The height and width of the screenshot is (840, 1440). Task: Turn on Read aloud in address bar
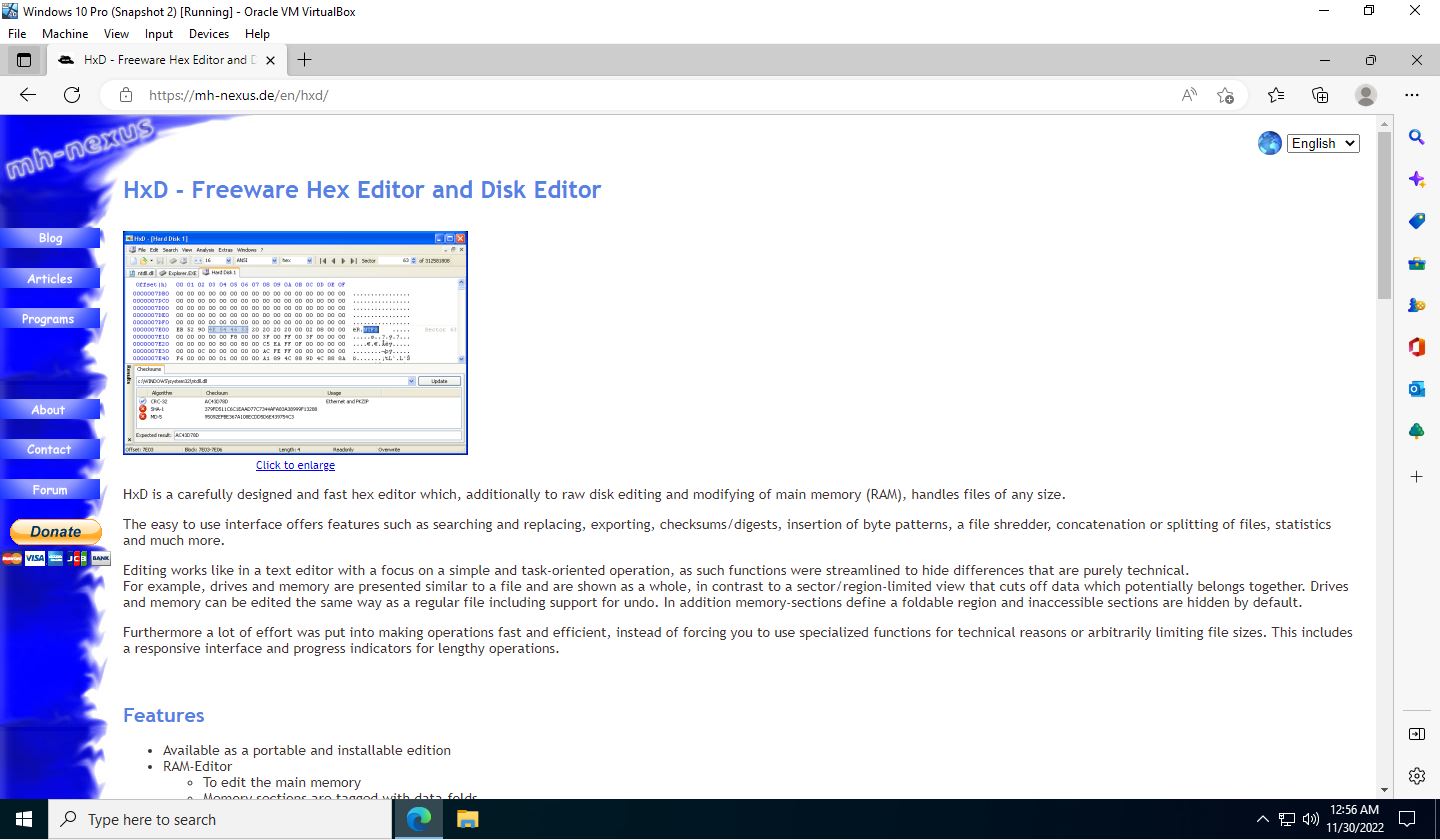(1189, 95)
